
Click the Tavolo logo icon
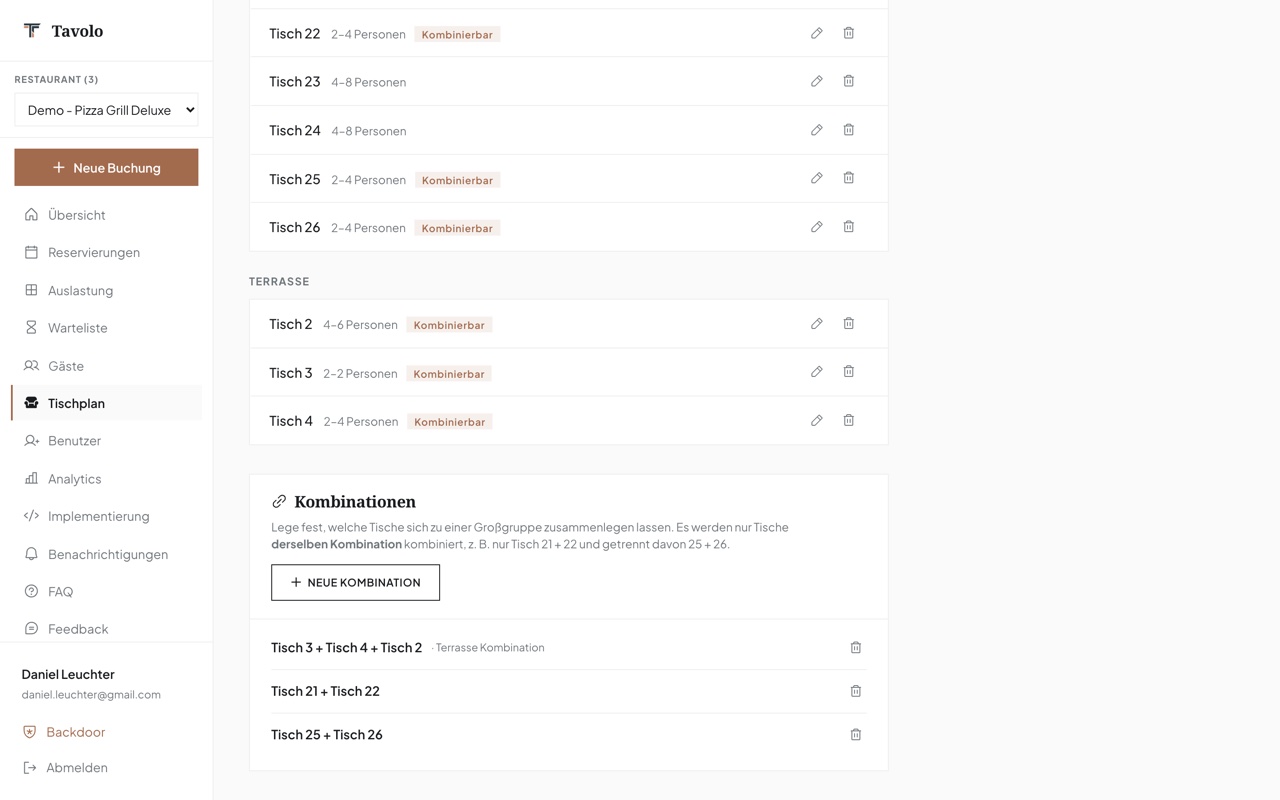[x=32, y=31]
